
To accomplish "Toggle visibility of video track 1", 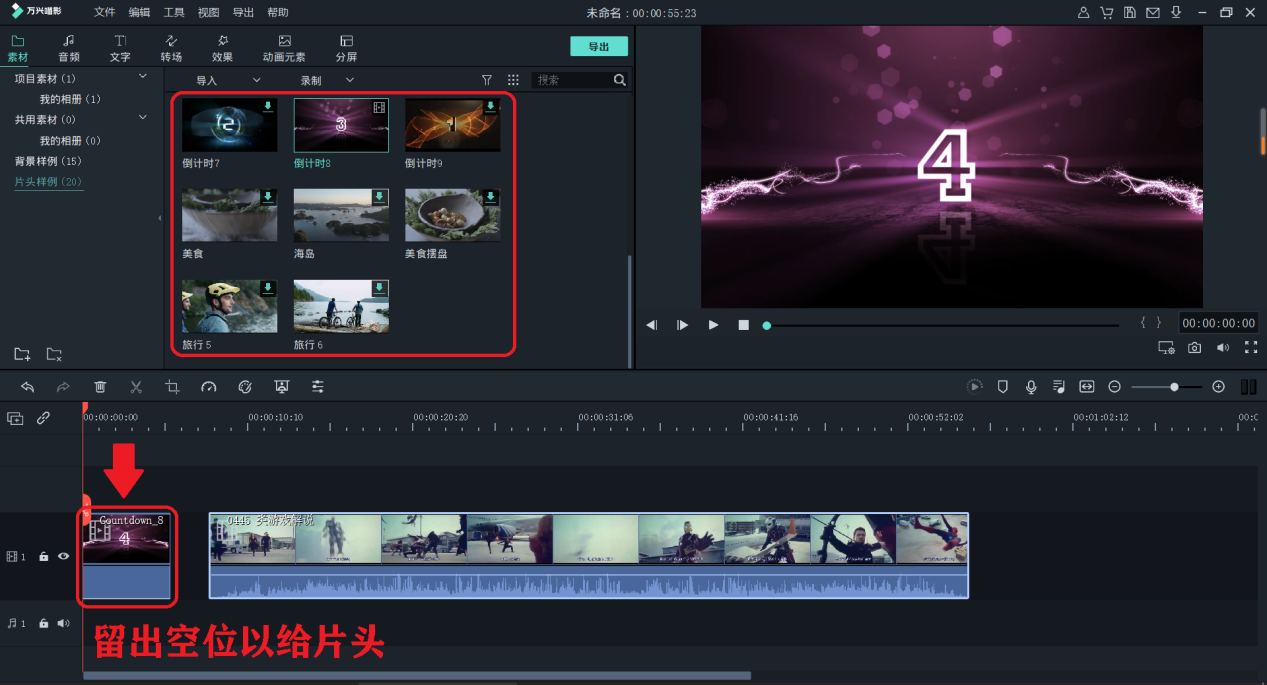I will (64, 556).
